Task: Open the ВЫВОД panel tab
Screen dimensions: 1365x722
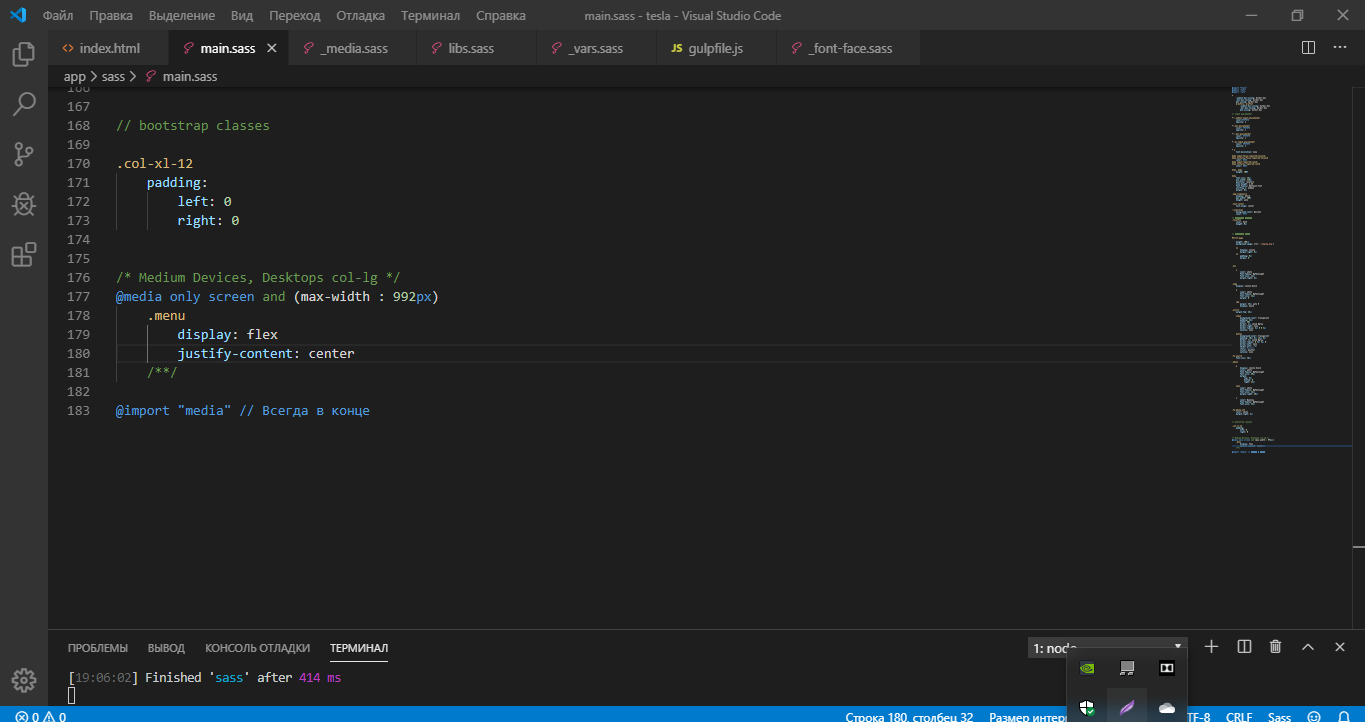Action: pyautogui.click(x=166, y=648)
